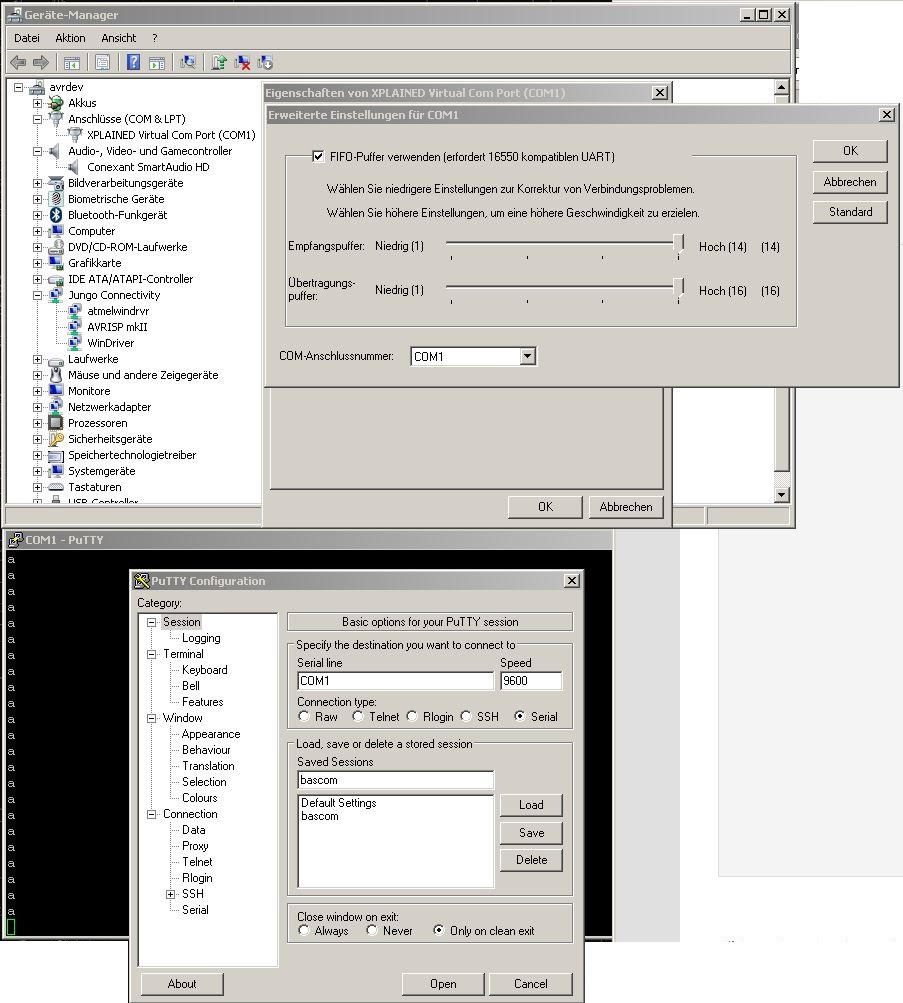Collapse the Anschlüsse (COM & LPT) node
This screenshot has width=903, height=1003.
click(38, 119)
